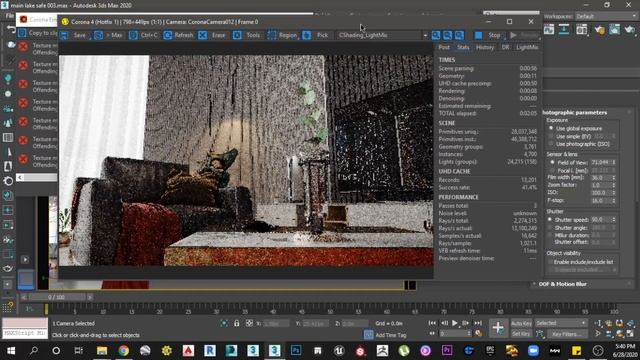Open Google Chrome from taskbar

pyautogui.click(x=124, y=351)
